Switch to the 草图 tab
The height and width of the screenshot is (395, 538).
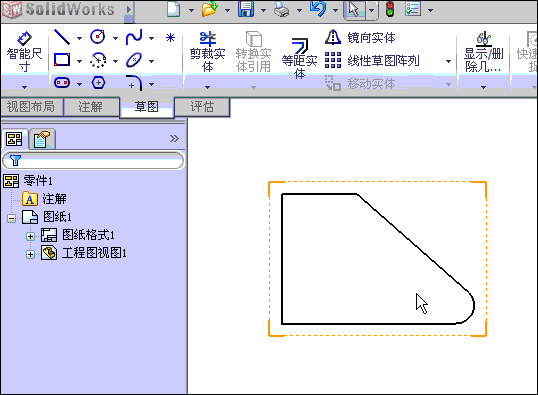click(x=147, y=107)
